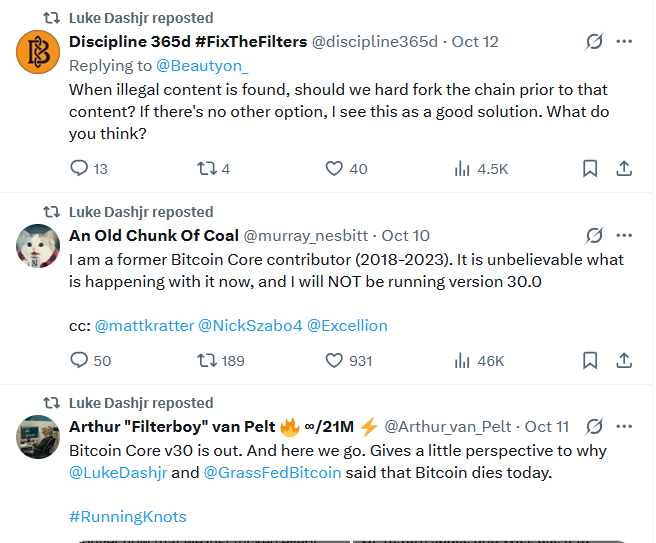Bookmark the Discipline 365d post
The height and width of the screenshot is (543, 656).
pos(590,169)
